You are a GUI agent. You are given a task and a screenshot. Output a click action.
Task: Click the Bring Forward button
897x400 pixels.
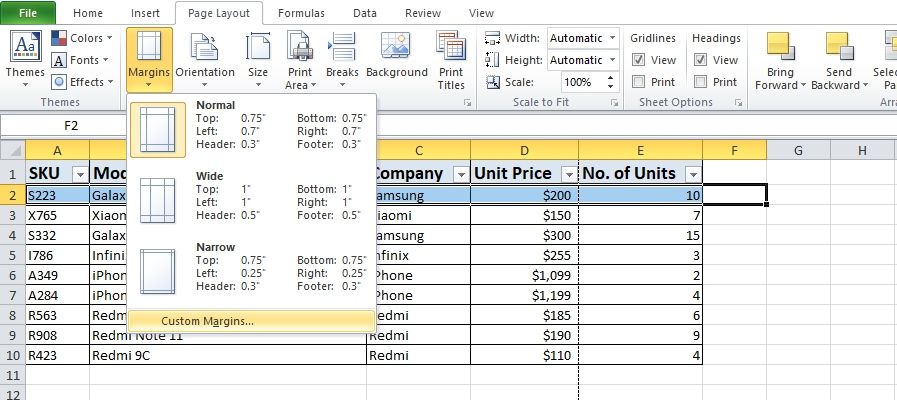tap(779, 60)
